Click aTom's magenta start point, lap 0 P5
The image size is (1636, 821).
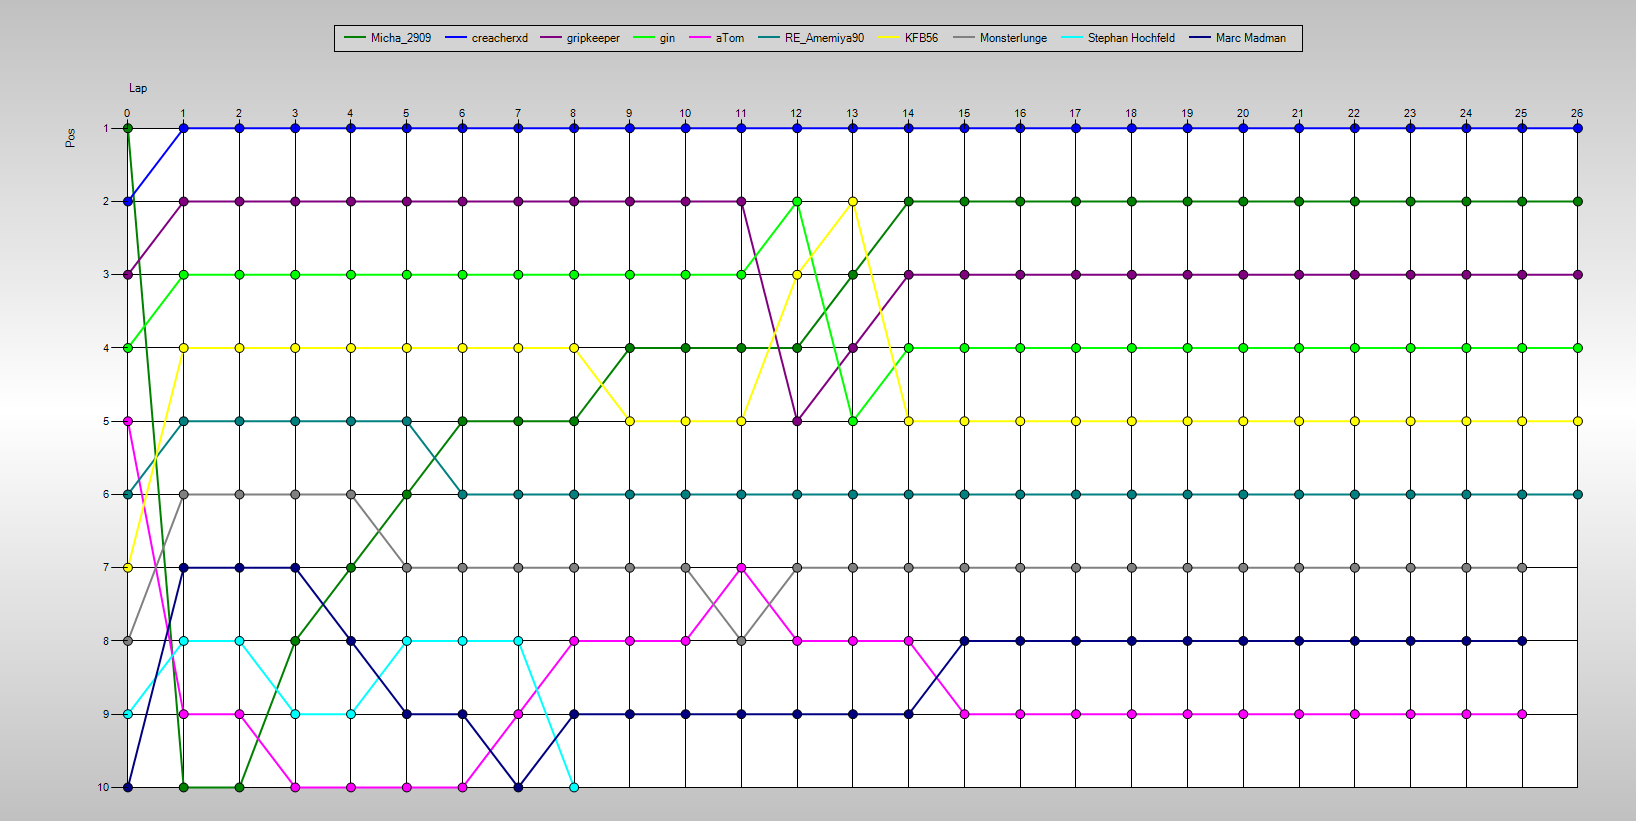[x=128, y=421]
